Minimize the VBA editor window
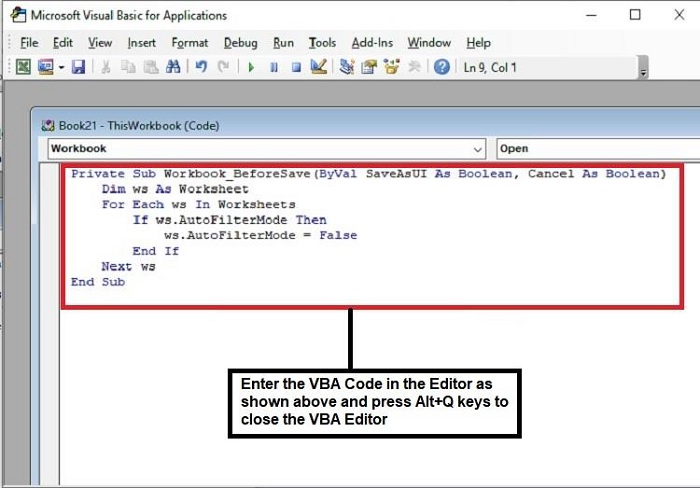700x488 pixels. [592, 15]
